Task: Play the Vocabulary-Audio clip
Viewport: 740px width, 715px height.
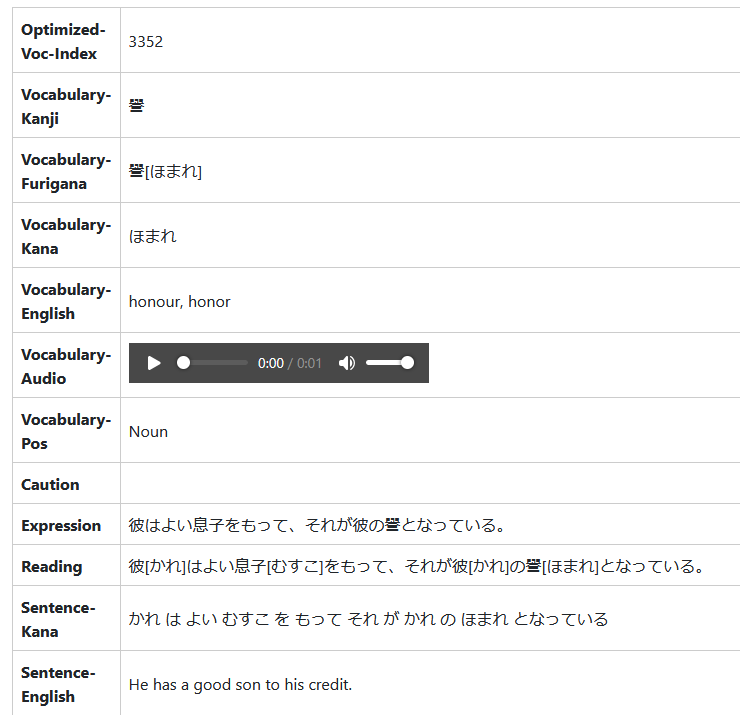Action: [x=154, y=363]
